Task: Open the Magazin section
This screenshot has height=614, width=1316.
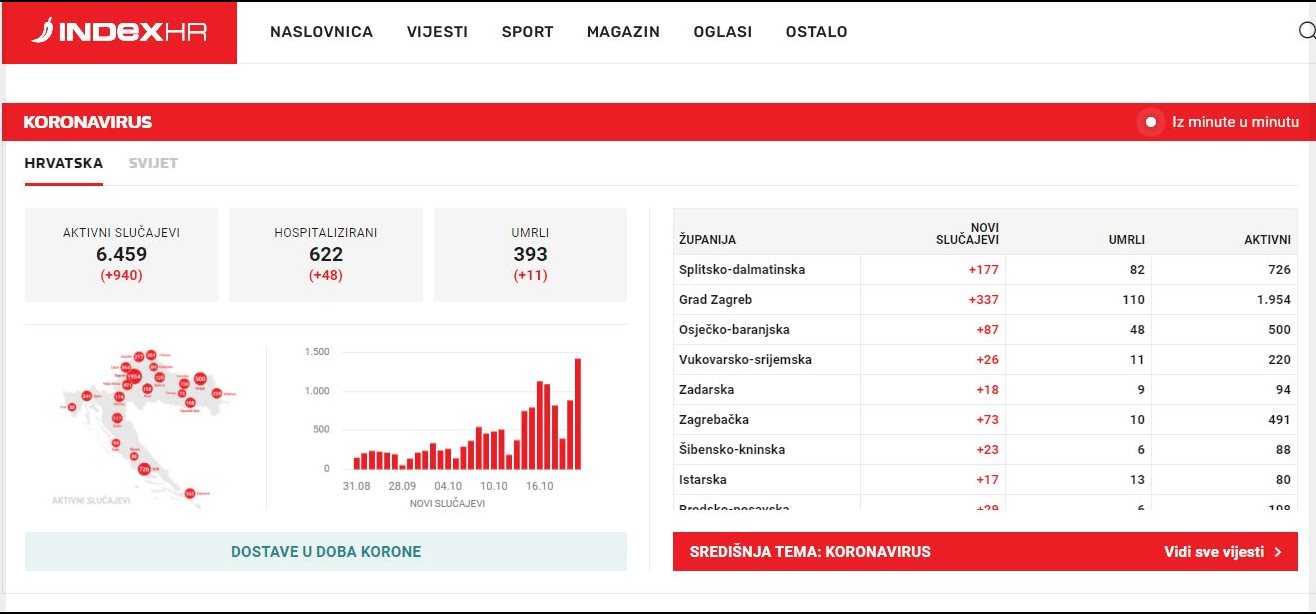Action: (623, 32)
